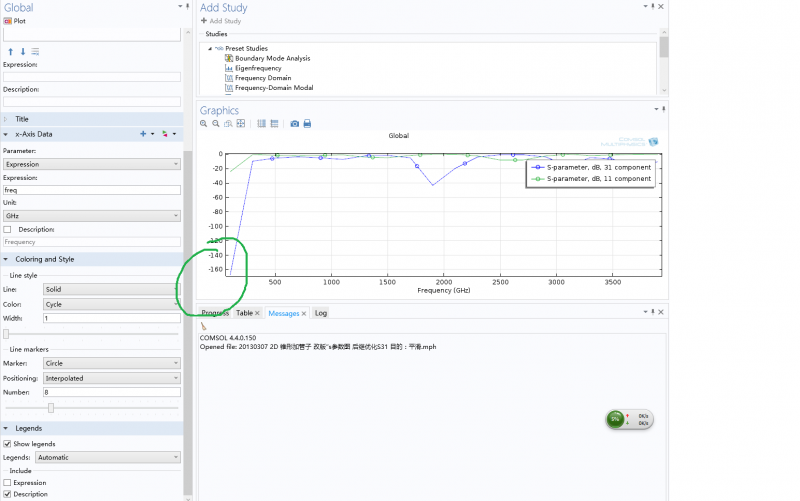Open Positioning dropdown showing Interpolated

[x=112, y=378]
